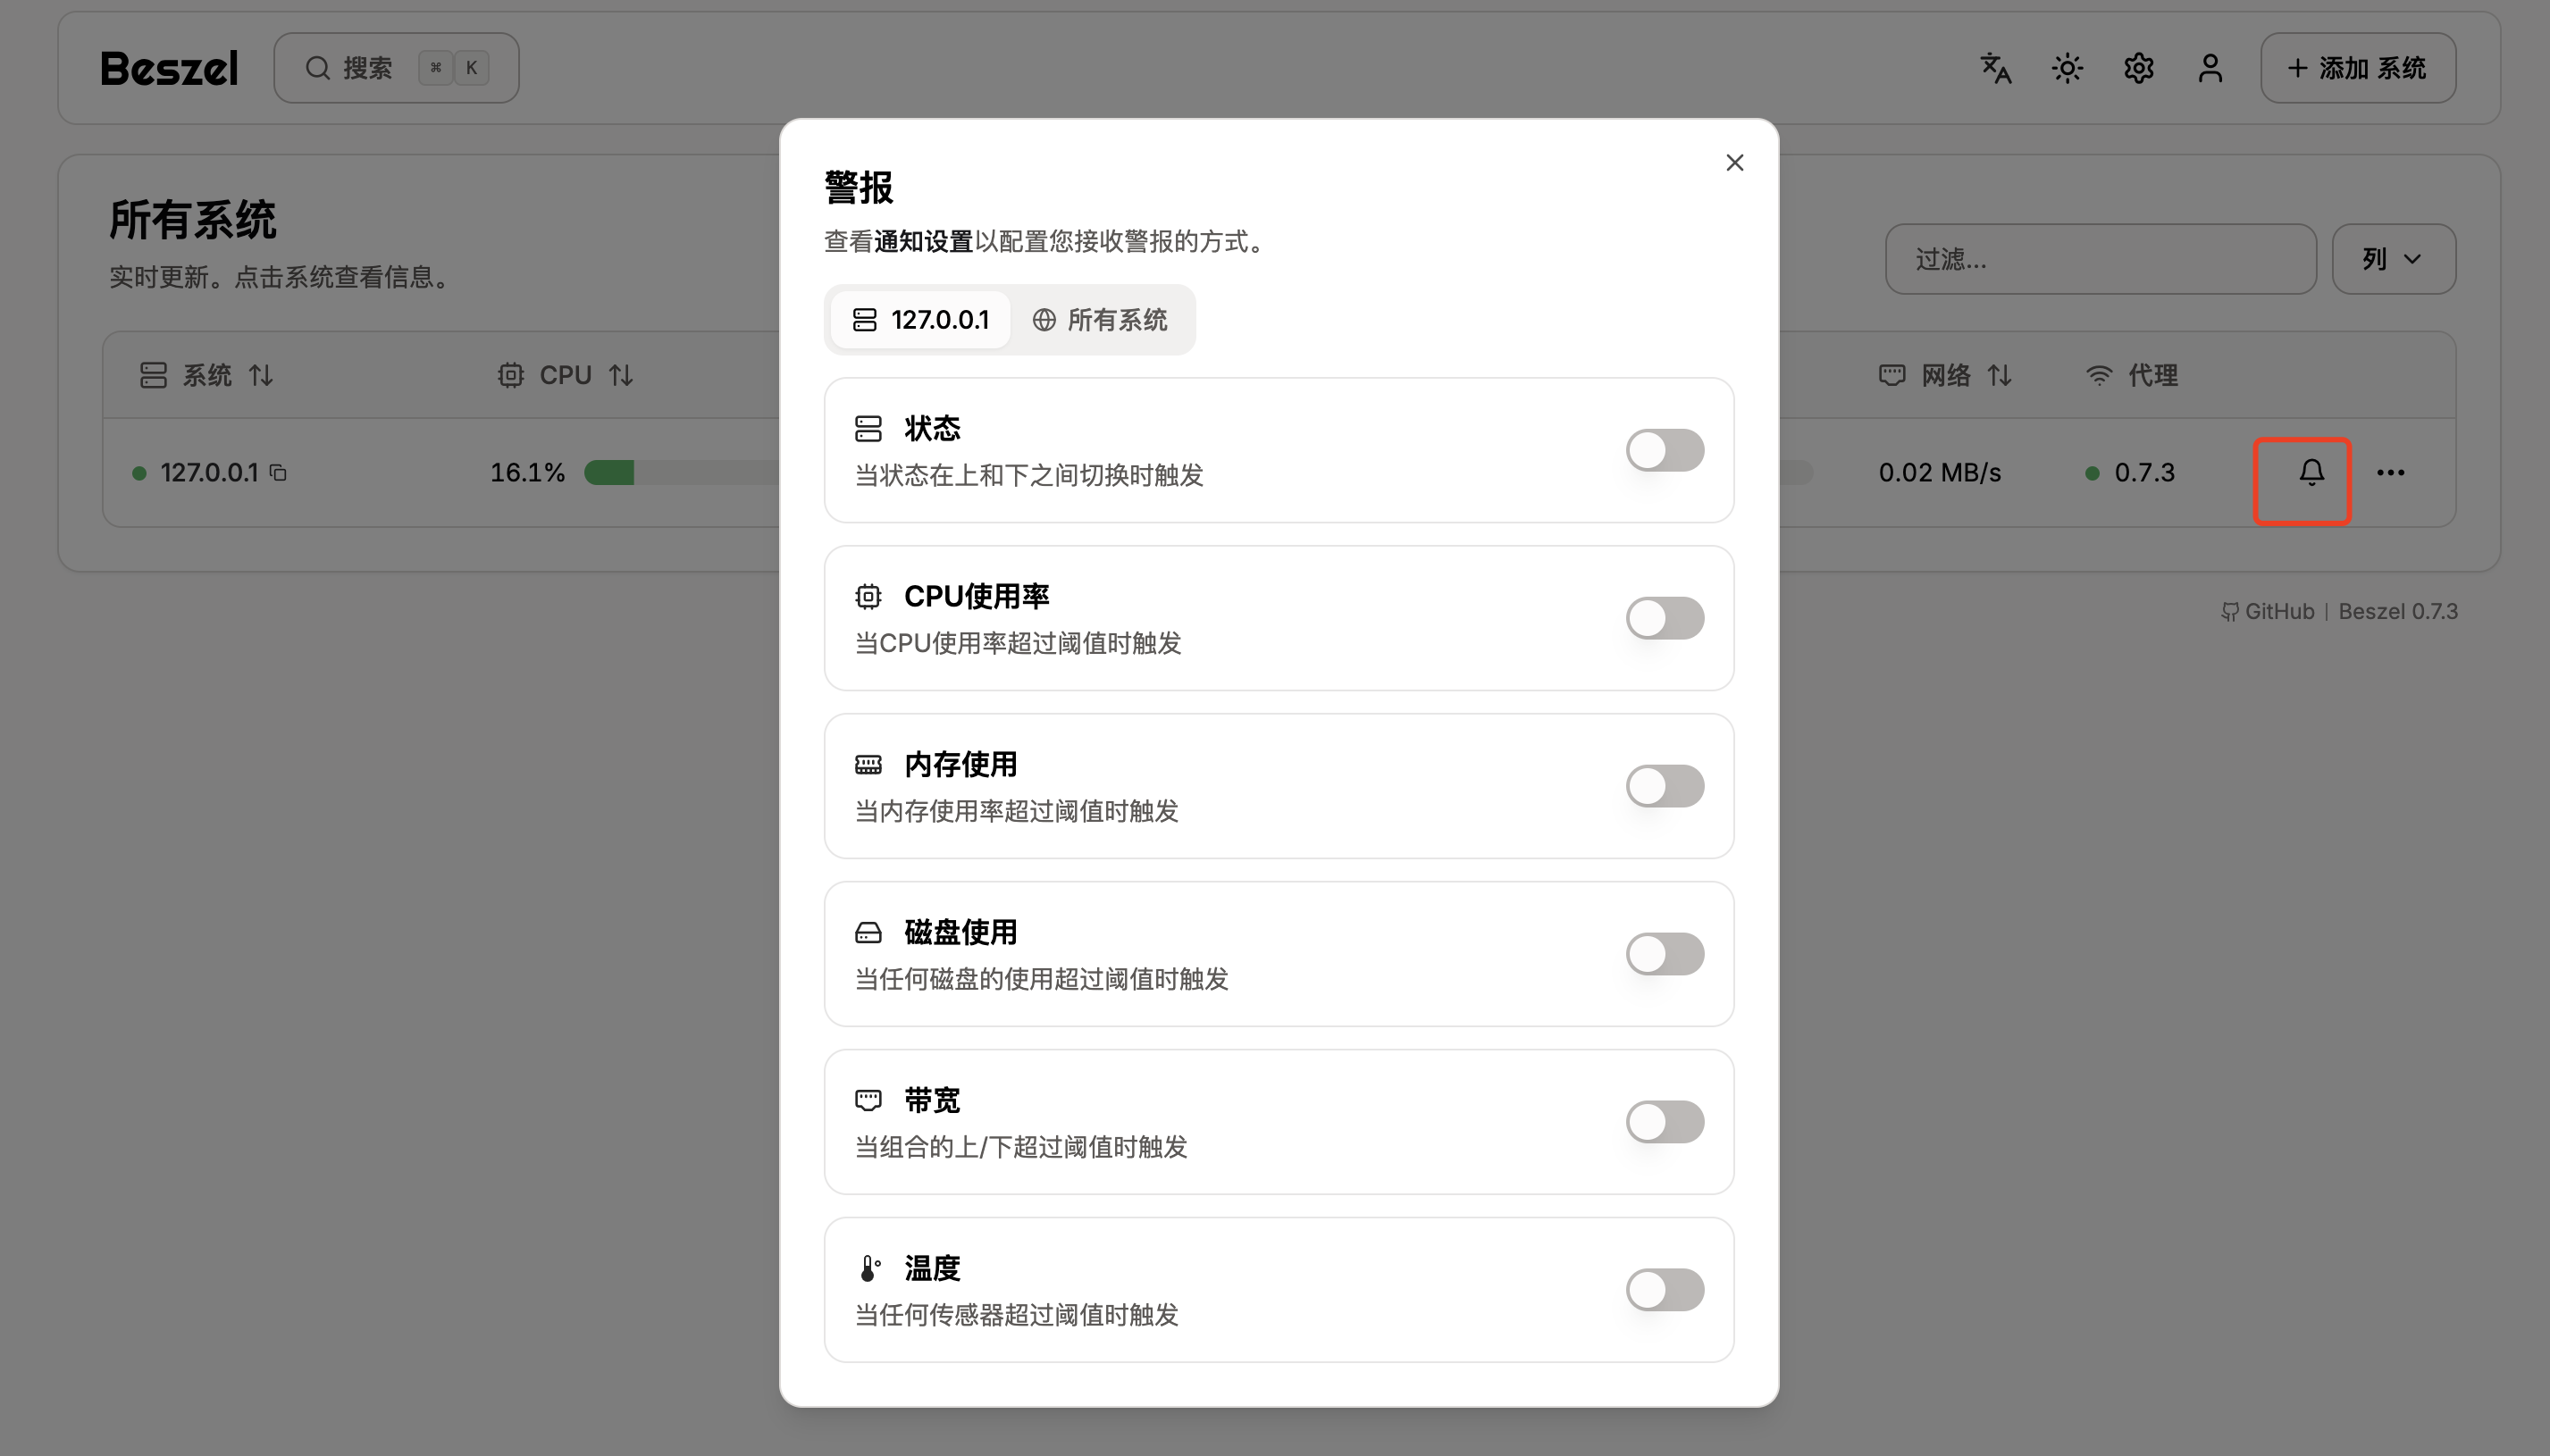Click the 添加 系统 button
Viewport: 2550px width, 1456px height.
tap(2358, 67)
